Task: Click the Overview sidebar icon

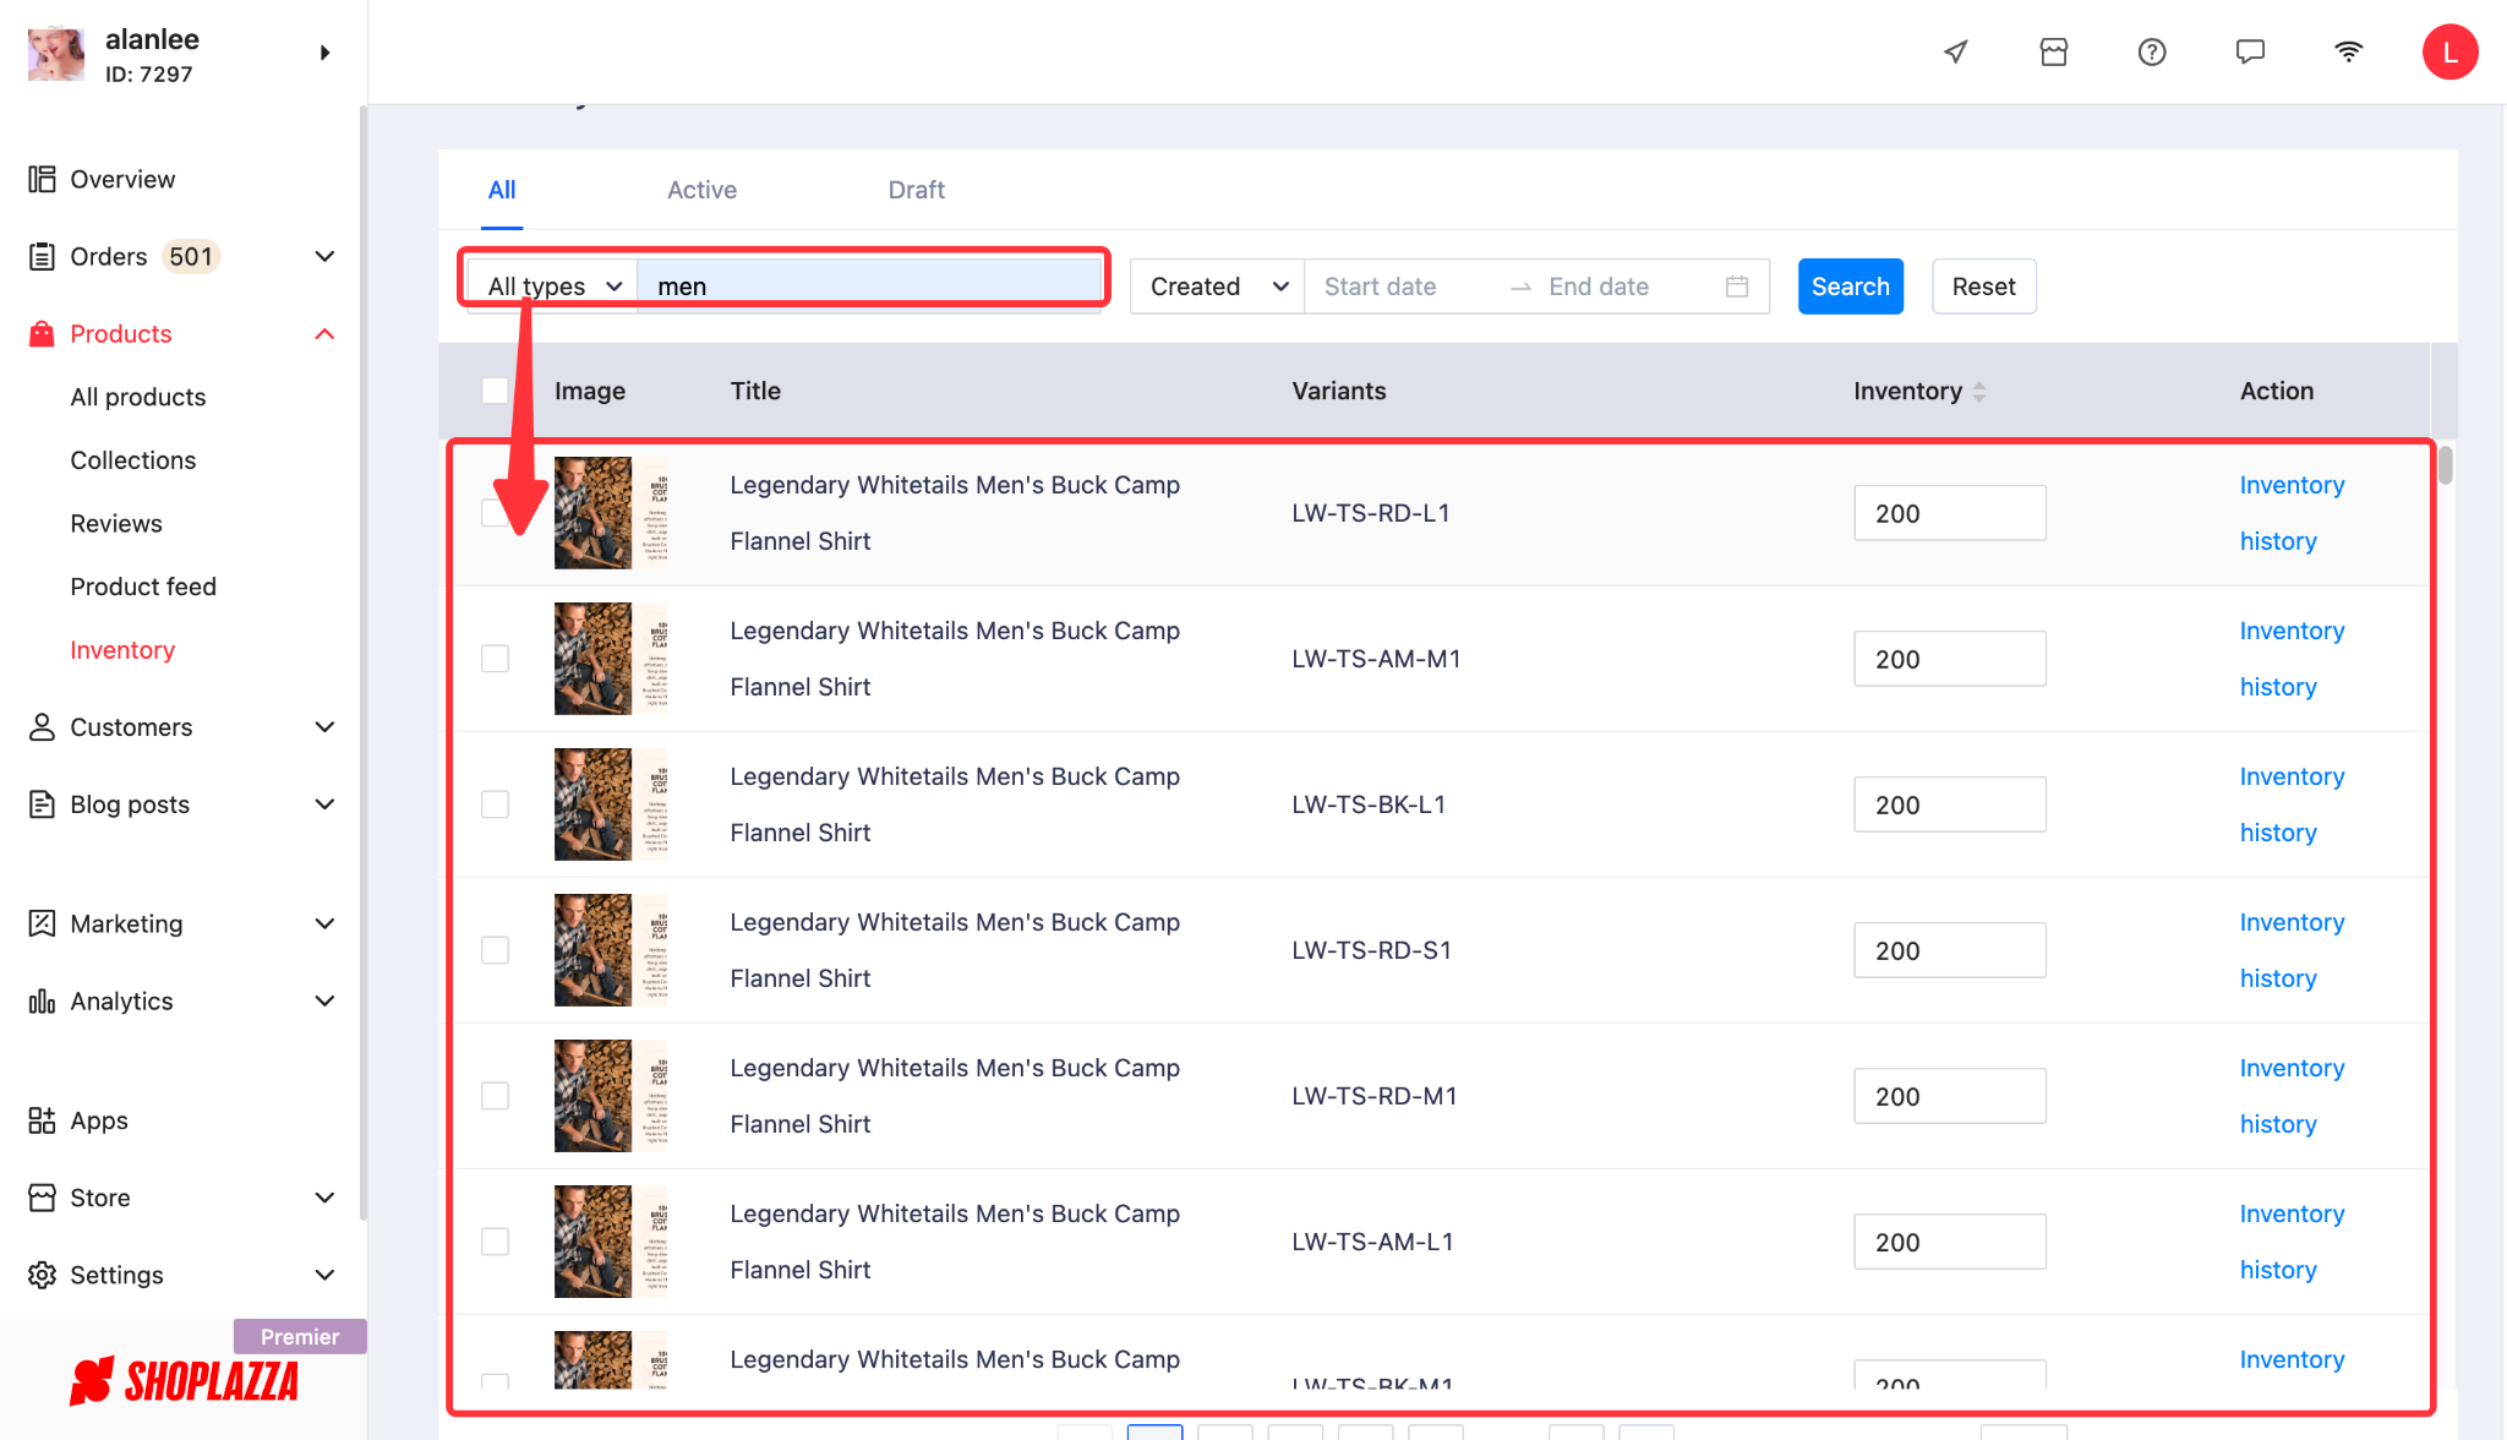Action: tap(42, 179)
